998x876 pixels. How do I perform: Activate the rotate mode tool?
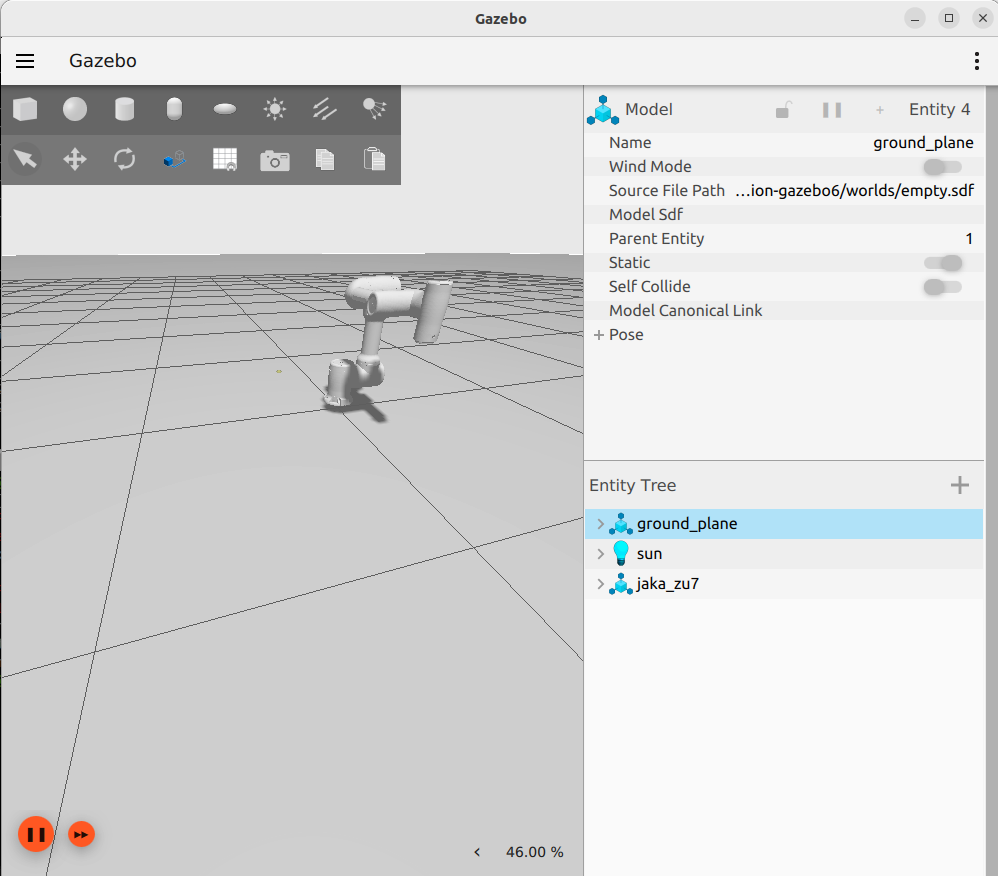[125, 159]
